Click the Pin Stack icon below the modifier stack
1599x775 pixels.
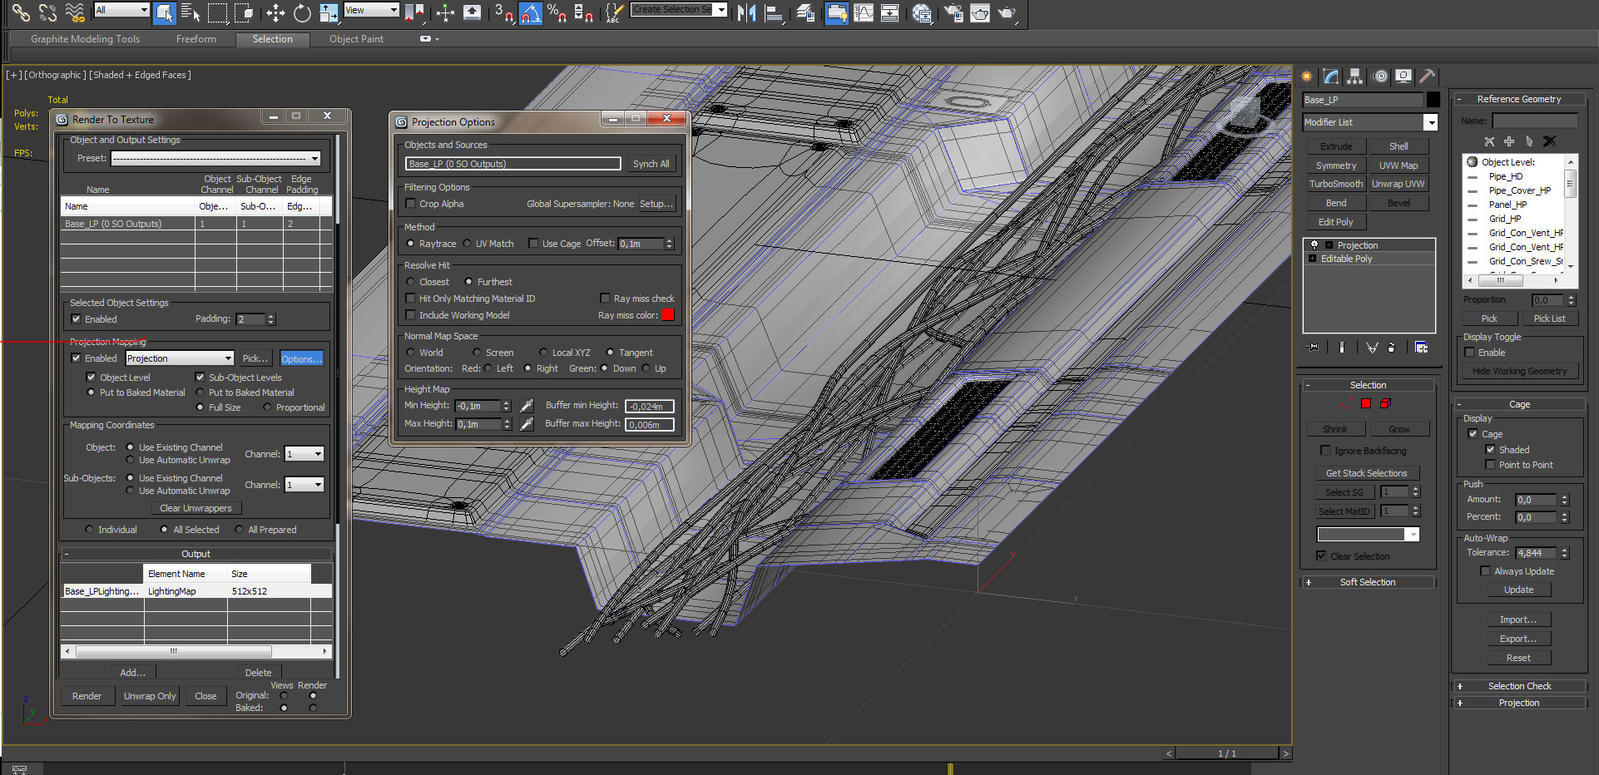tap(1313, 347)
